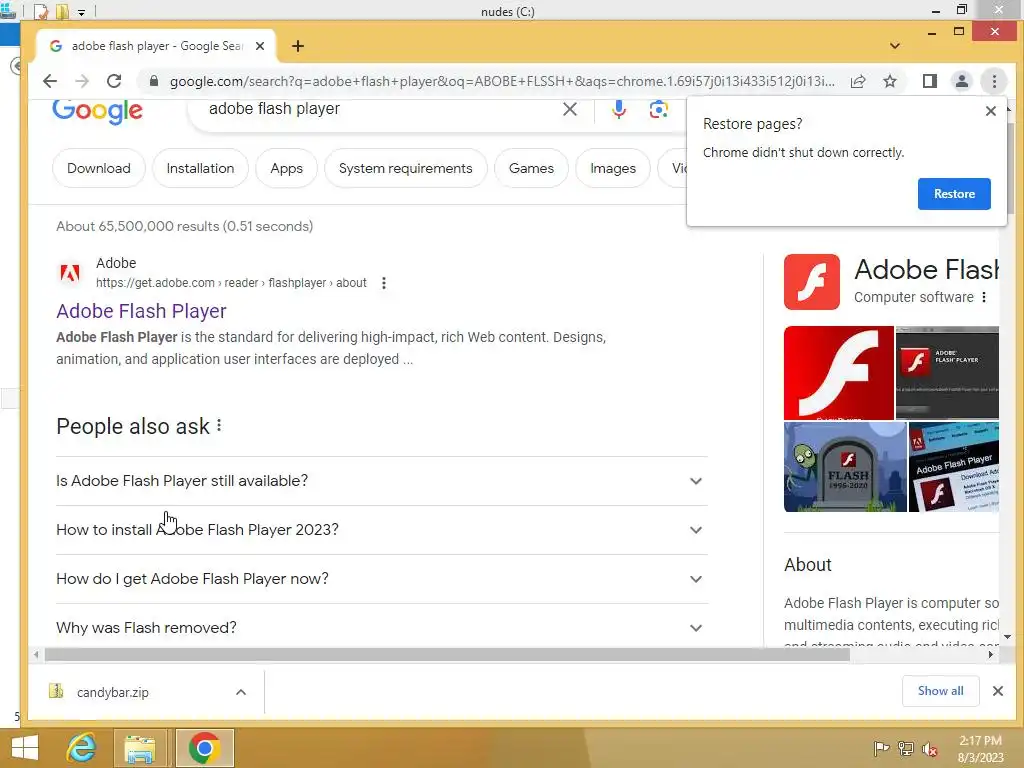
Task: Select the Apps filter chip
Action: pos(287,168)
